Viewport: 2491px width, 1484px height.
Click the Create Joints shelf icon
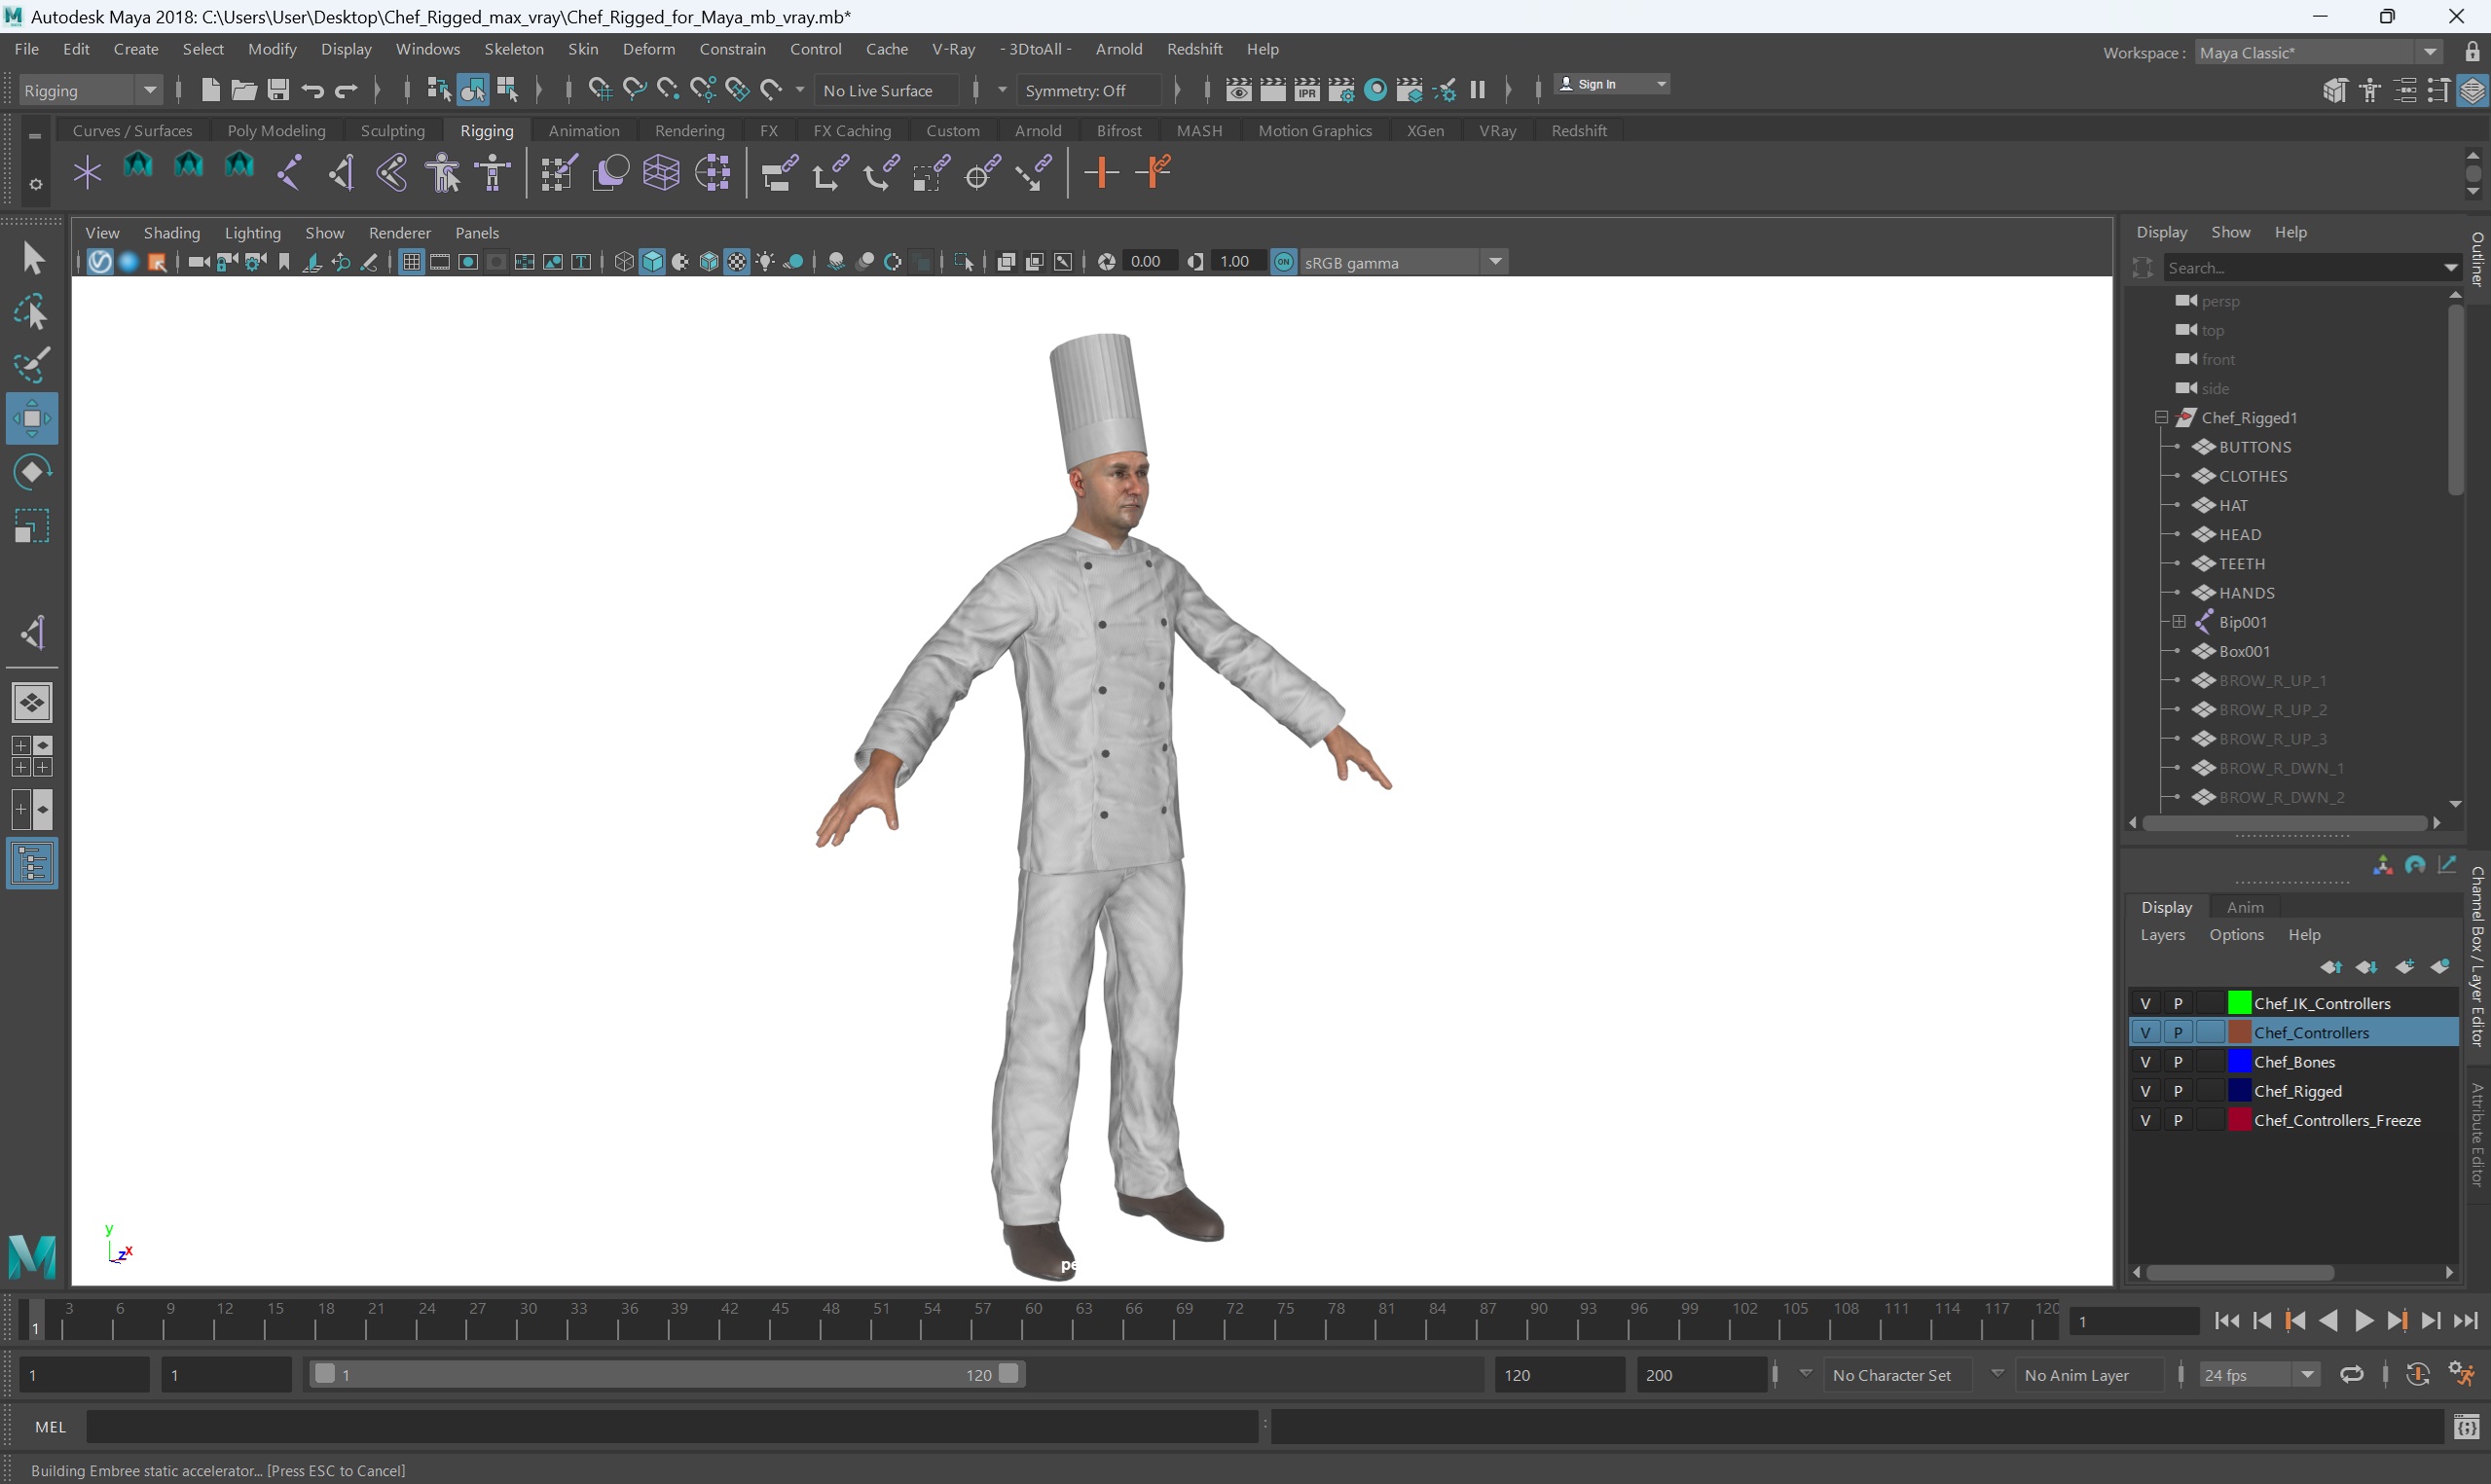(290, 173)
